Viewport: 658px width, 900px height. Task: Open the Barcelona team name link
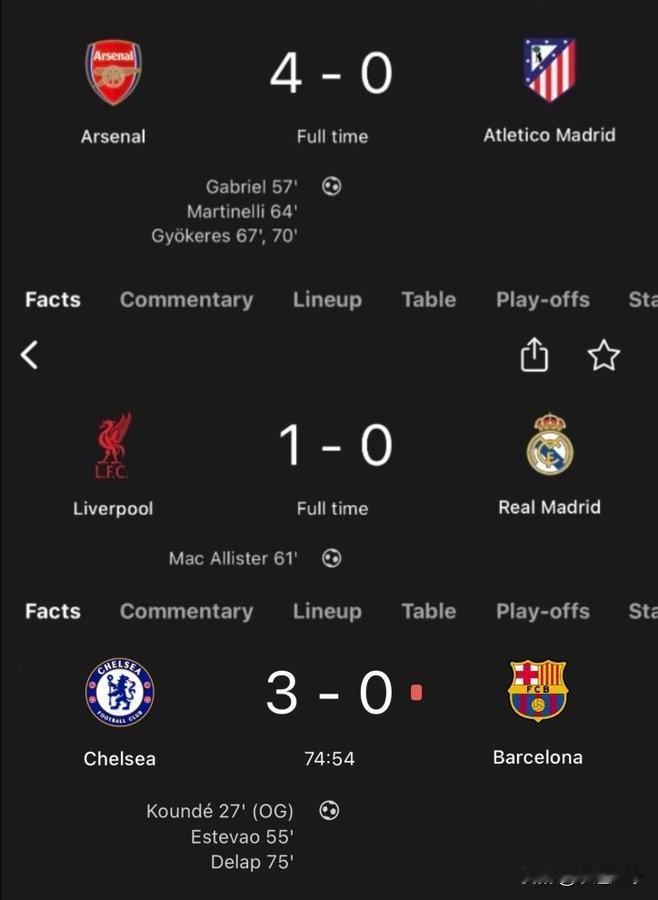point(537,757)
